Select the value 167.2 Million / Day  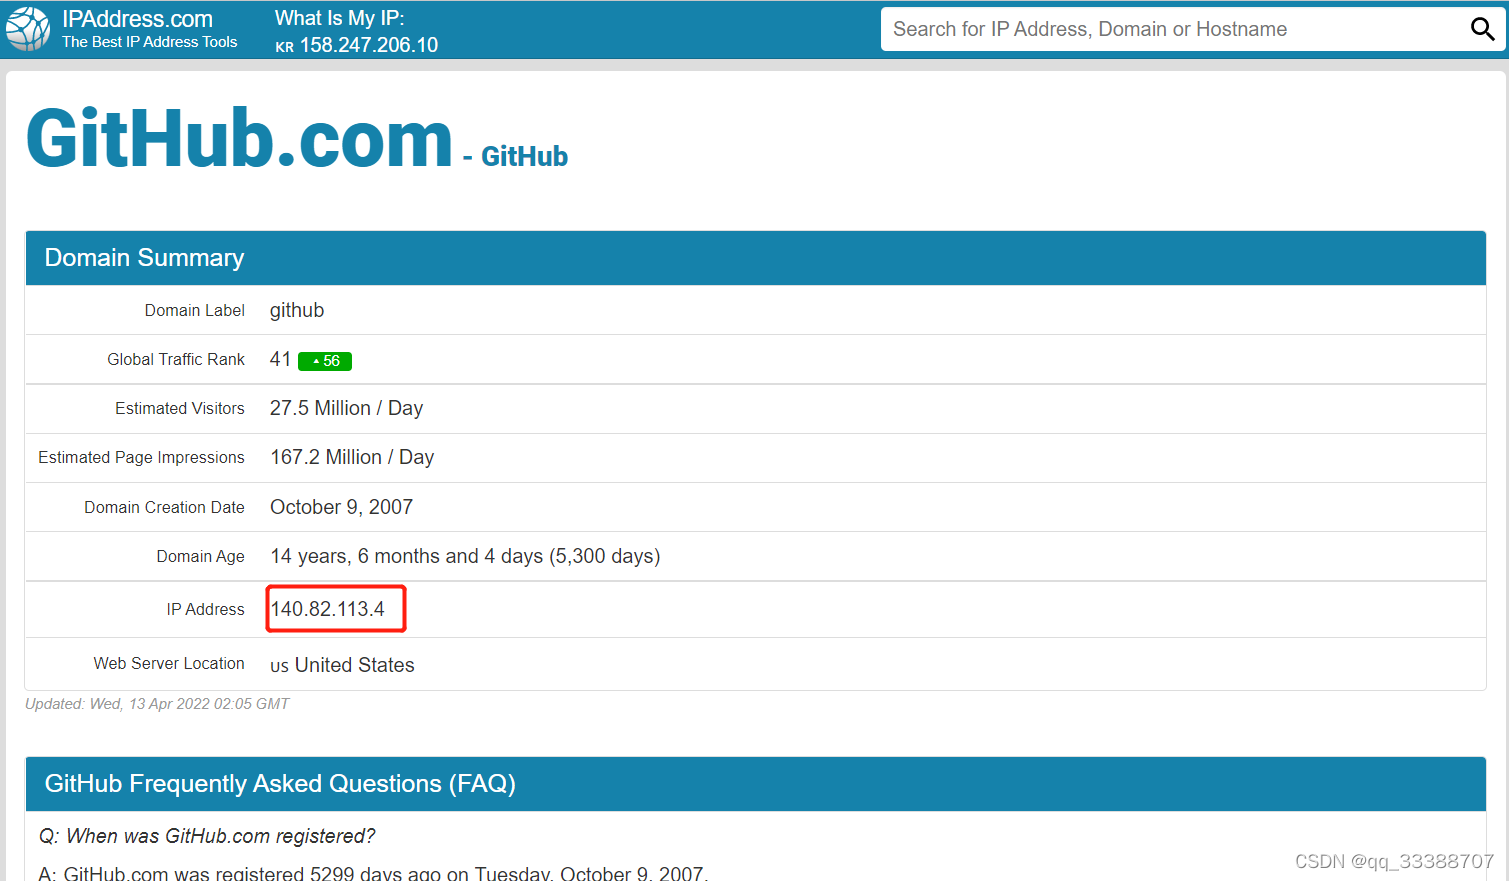[352, 457]
